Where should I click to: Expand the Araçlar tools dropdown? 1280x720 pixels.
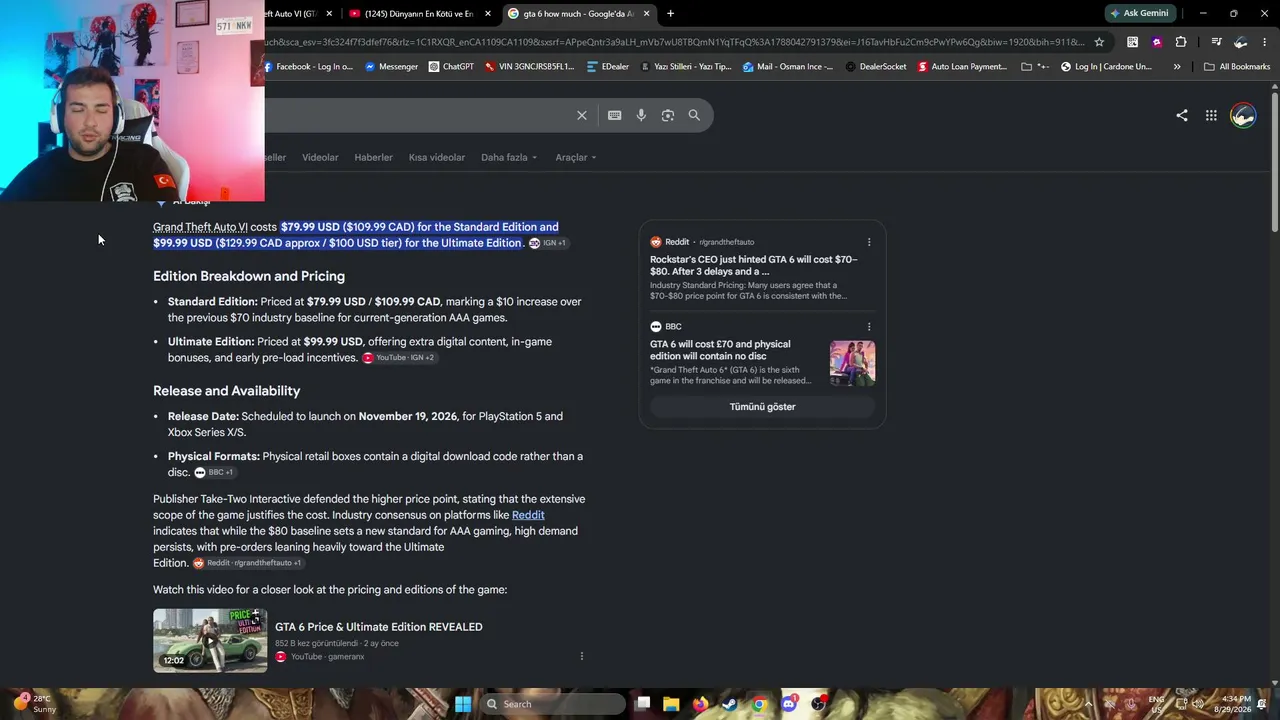[x=576, y=157]
